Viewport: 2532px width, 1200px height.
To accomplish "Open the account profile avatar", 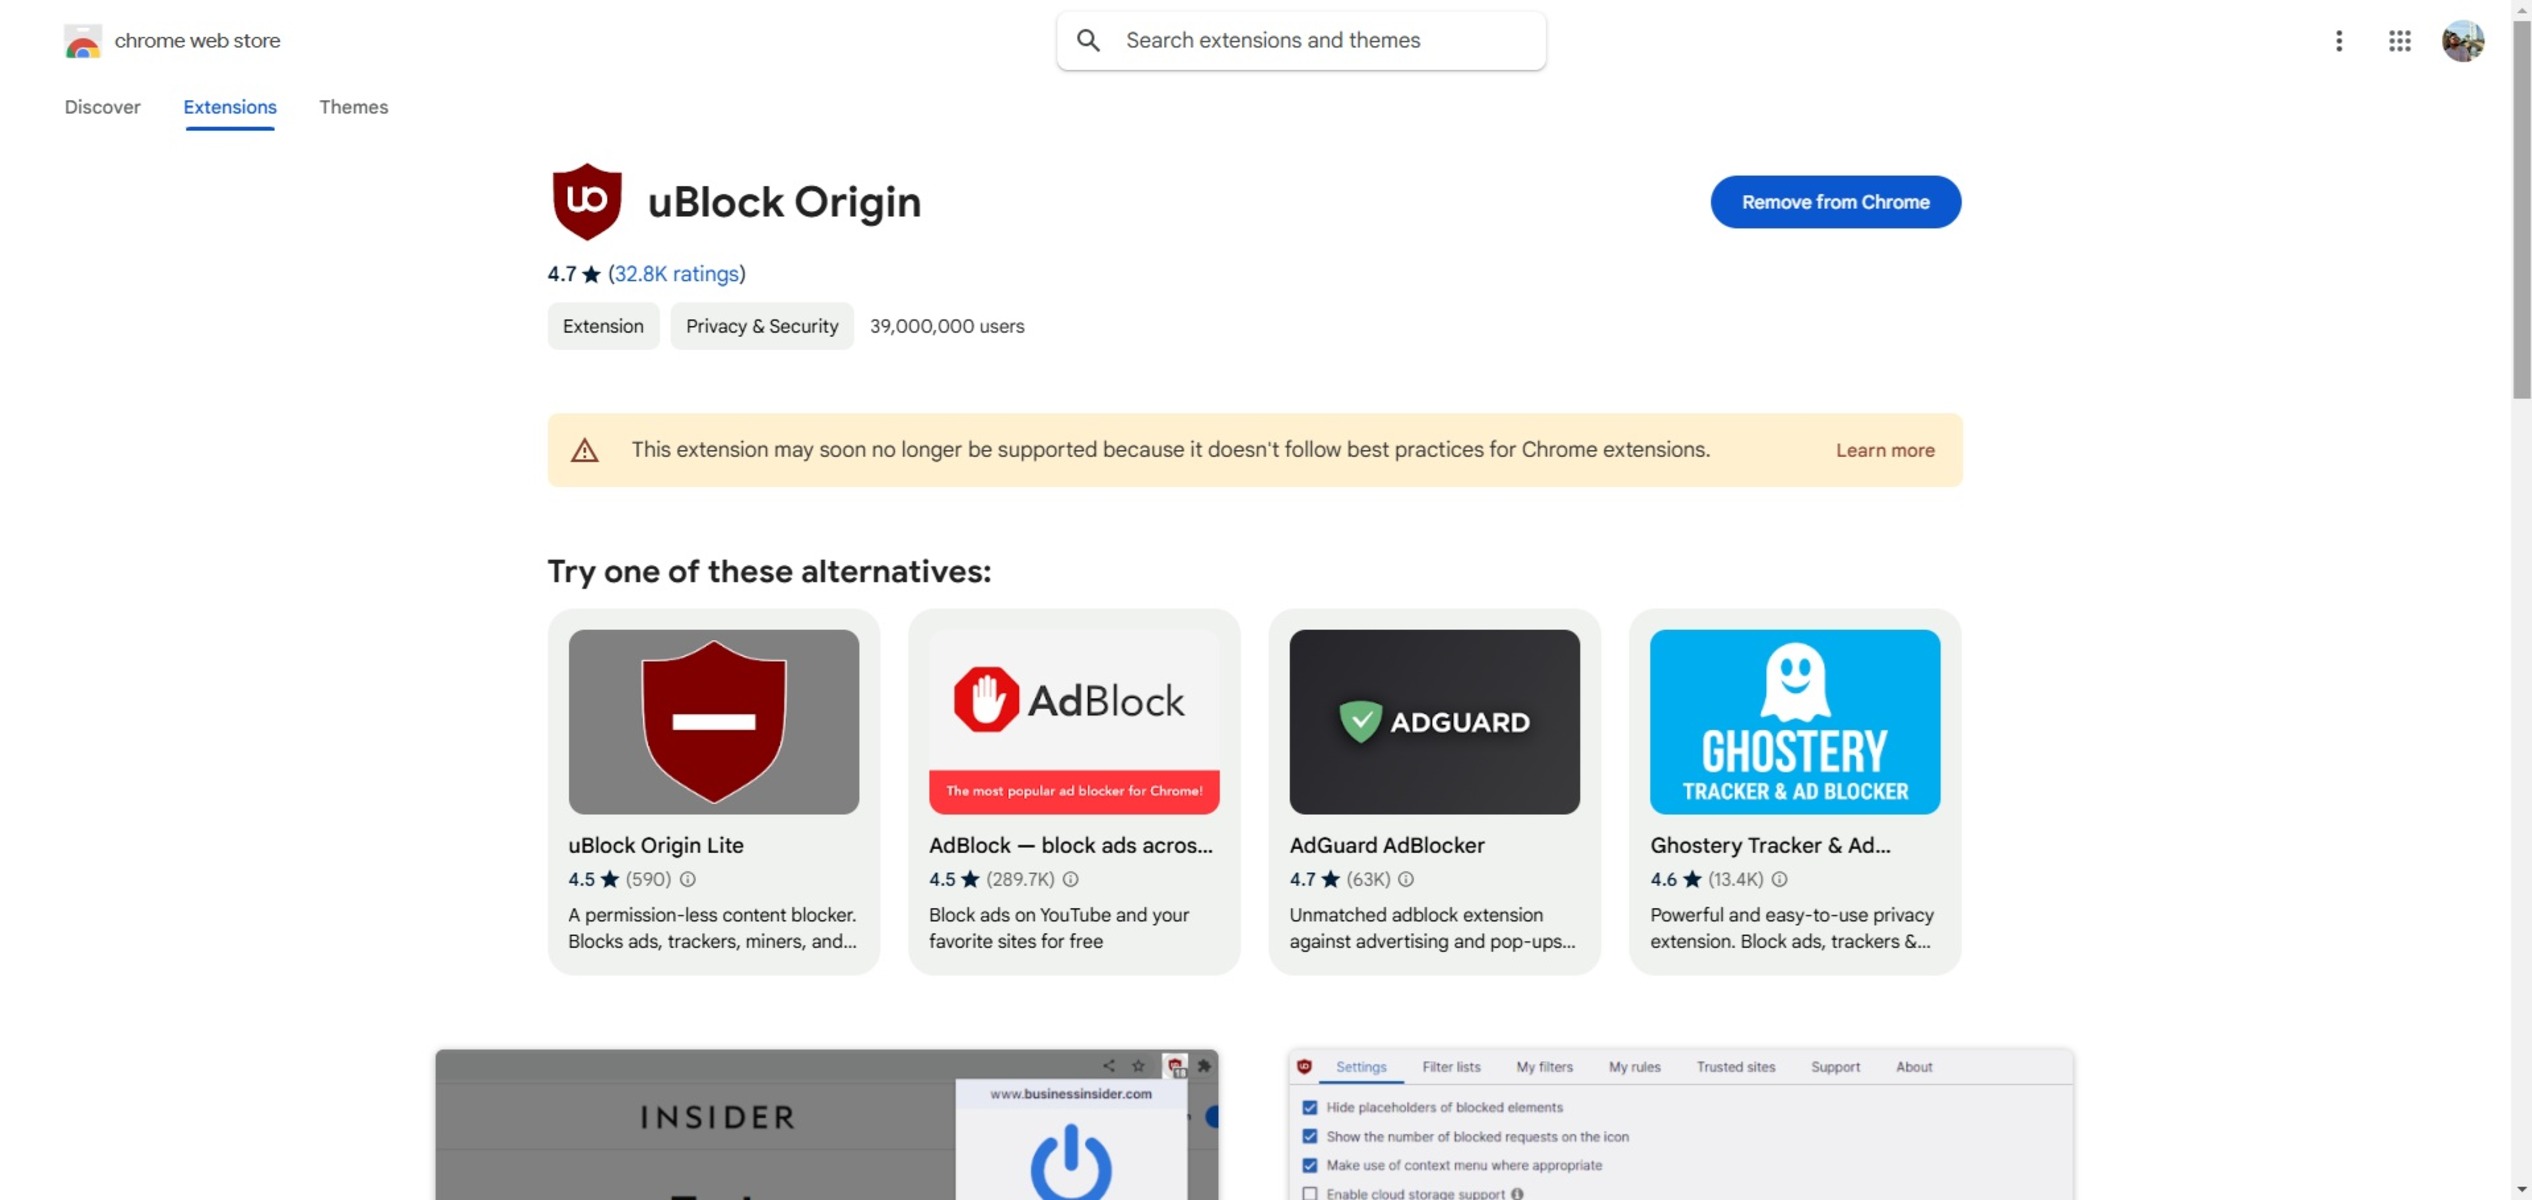I will (x=2462, y=41).
